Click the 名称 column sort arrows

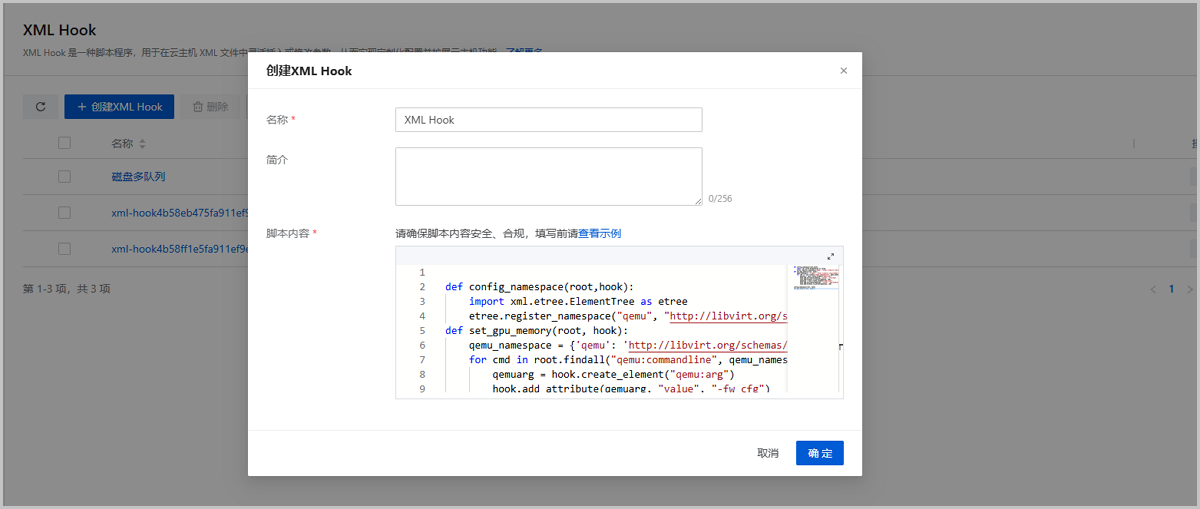point(142,144)
